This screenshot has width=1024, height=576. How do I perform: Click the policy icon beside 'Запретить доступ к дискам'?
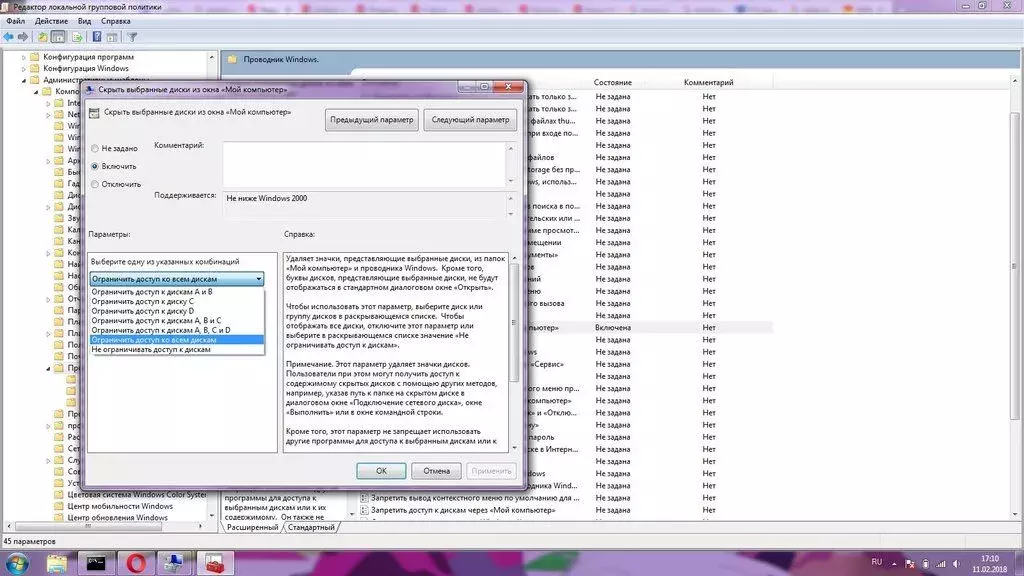364,510
